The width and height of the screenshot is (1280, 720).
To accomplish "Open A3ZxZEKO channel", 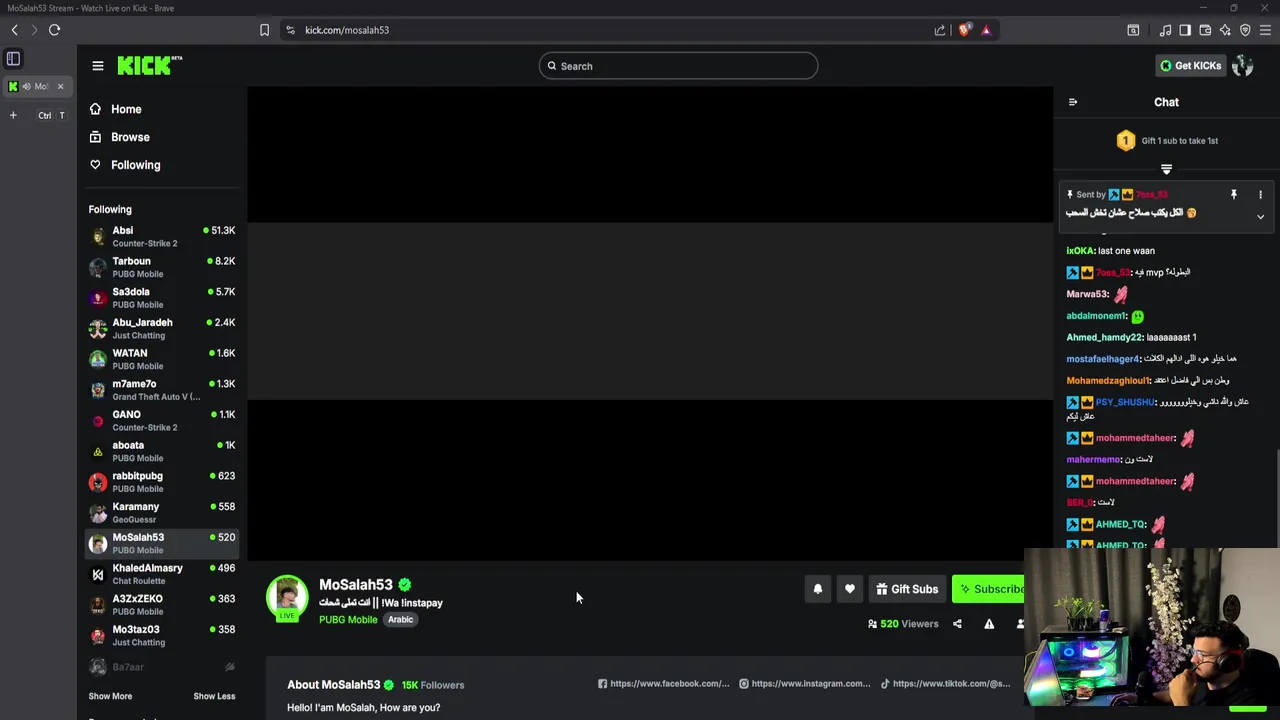I will 162,604.
